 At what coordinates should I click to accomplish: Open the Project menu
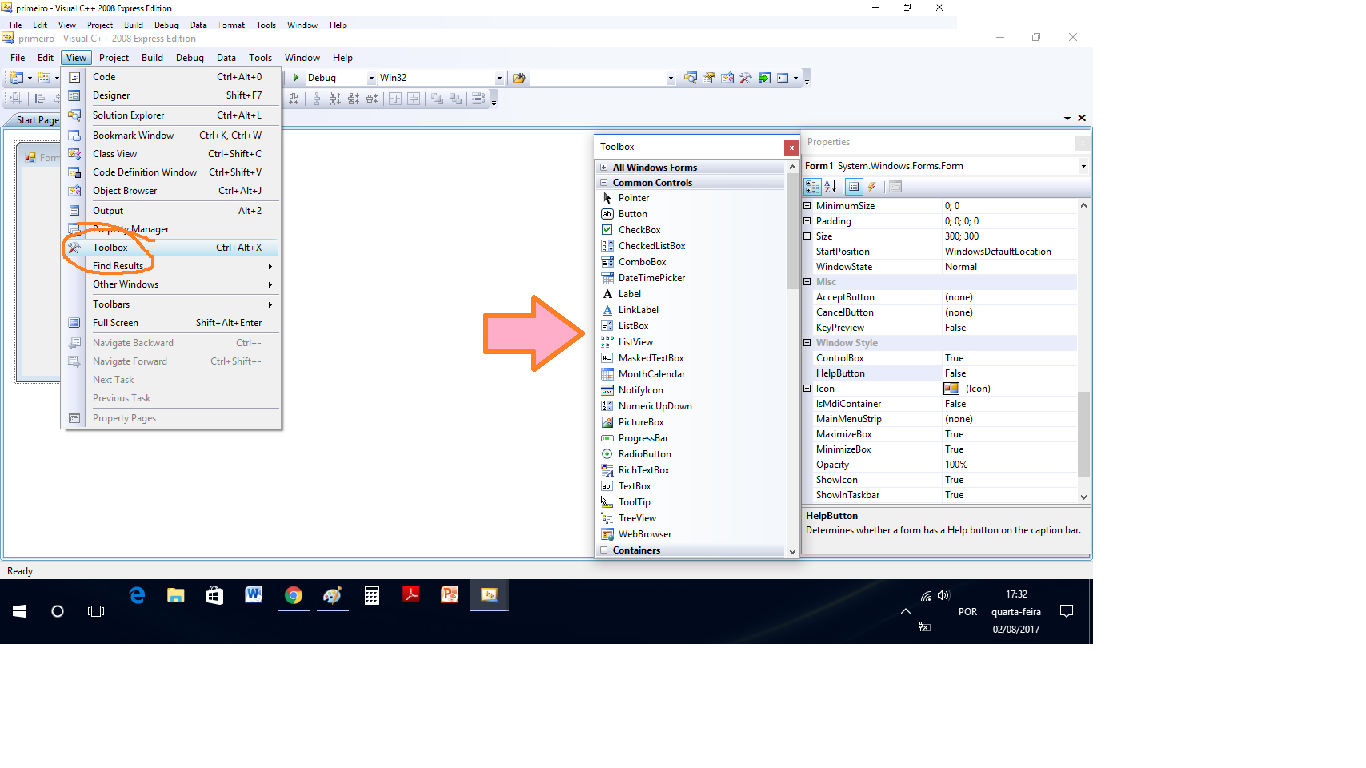click(x=114, y=58)
